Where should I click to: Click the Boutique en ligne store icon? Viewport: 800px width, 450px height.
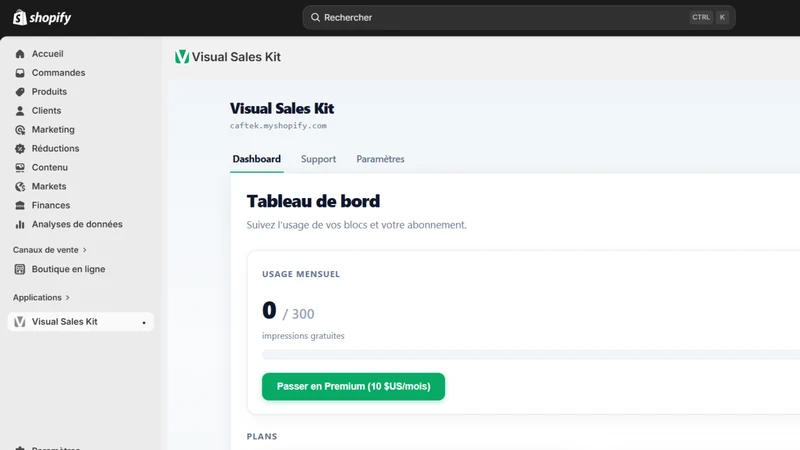tap(20, 269)
